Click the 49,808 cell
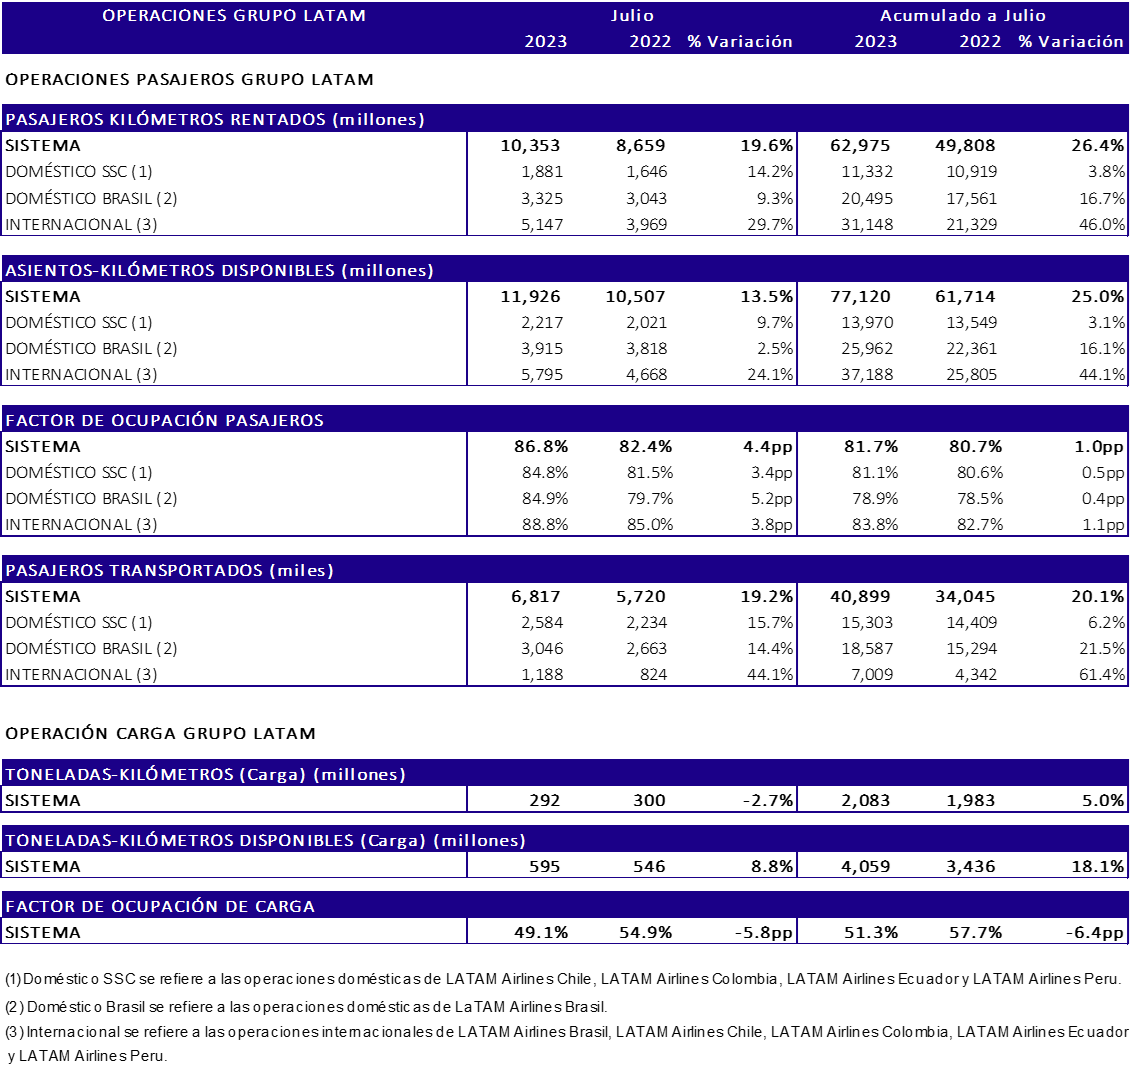 (965, 146)
